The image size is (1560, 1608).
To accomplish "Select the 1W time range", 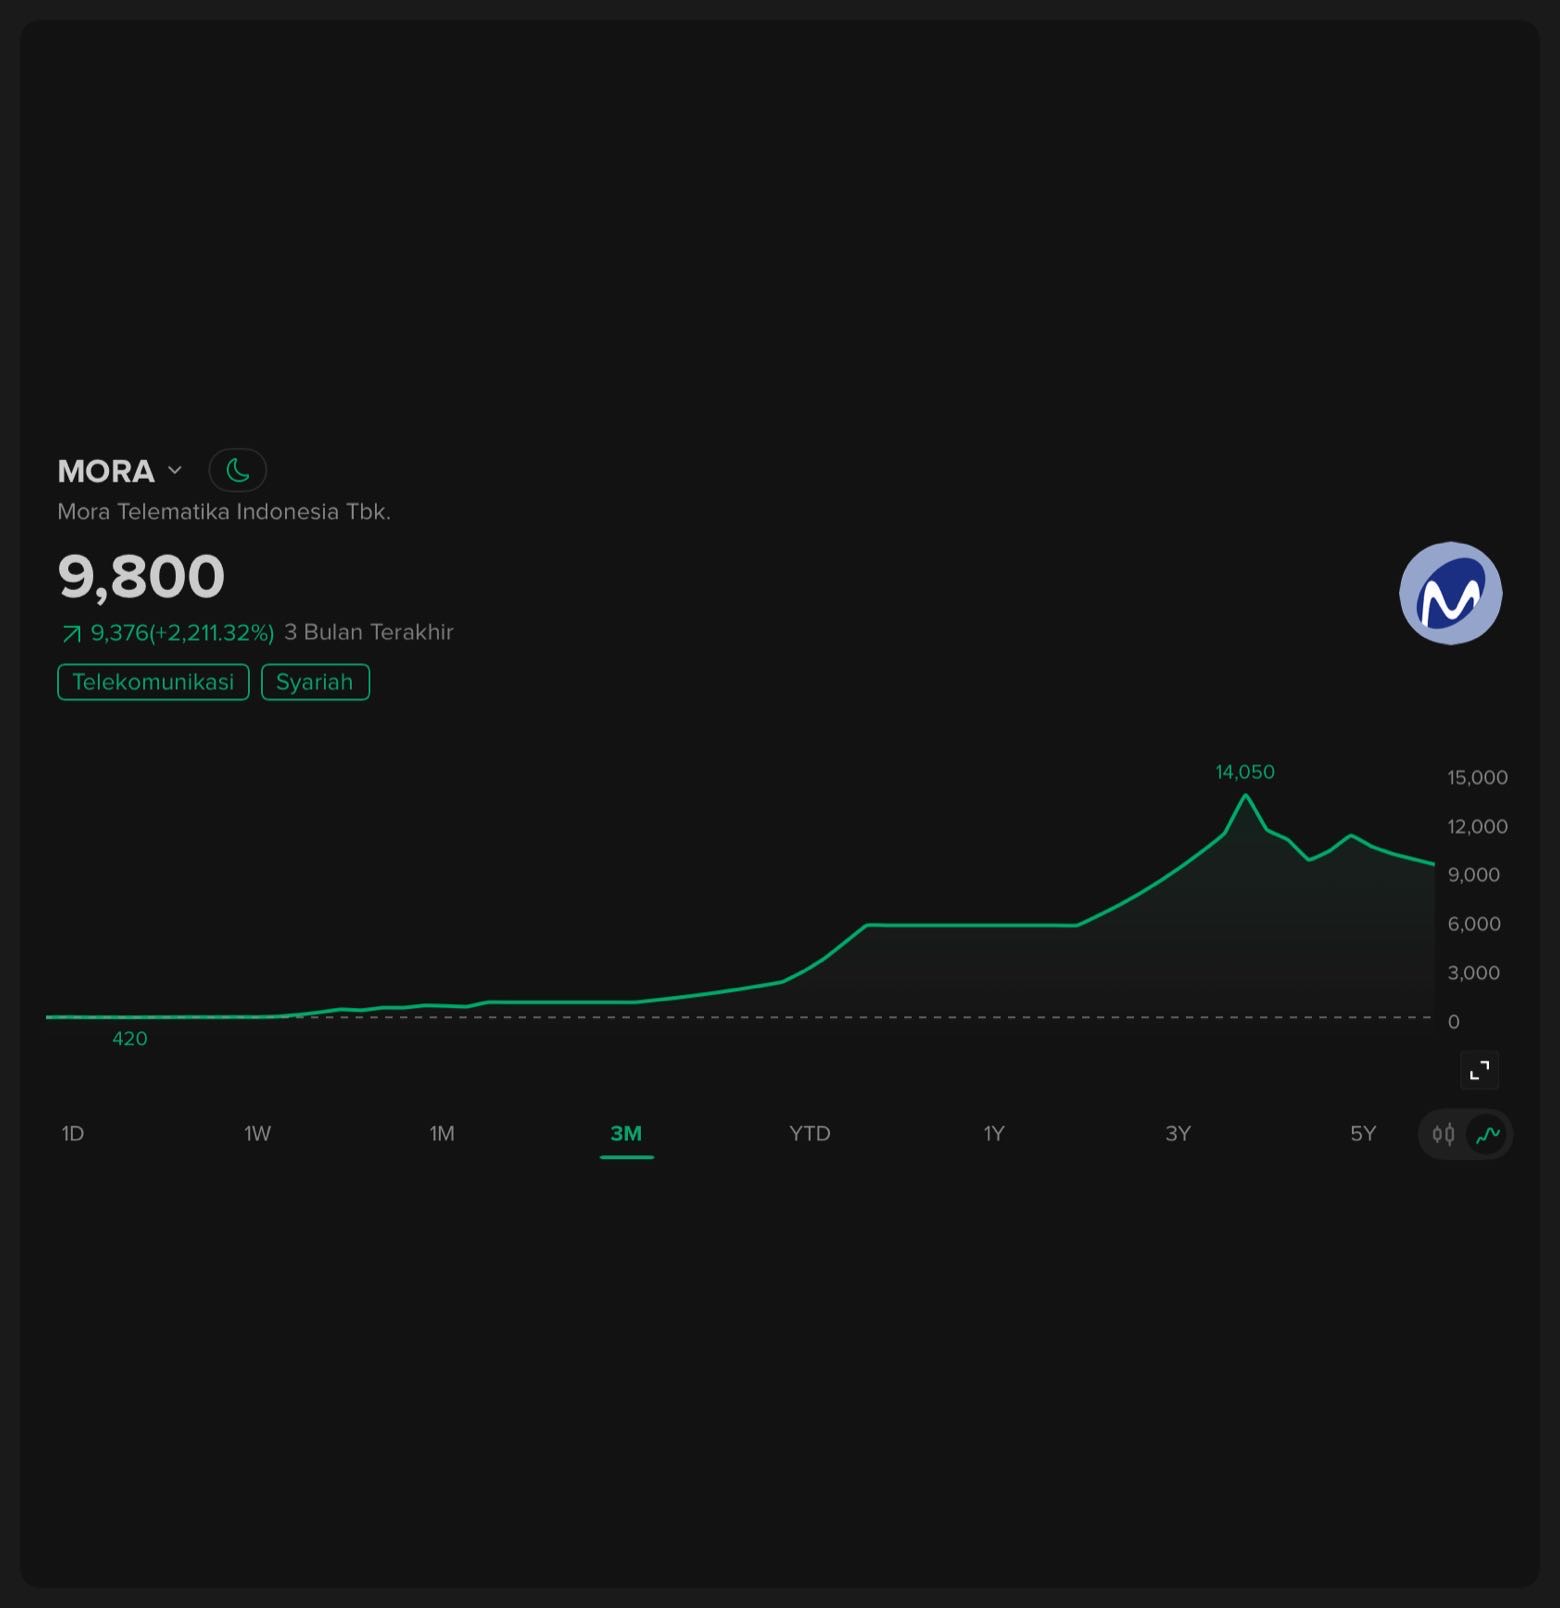I will coord(257,1133).
